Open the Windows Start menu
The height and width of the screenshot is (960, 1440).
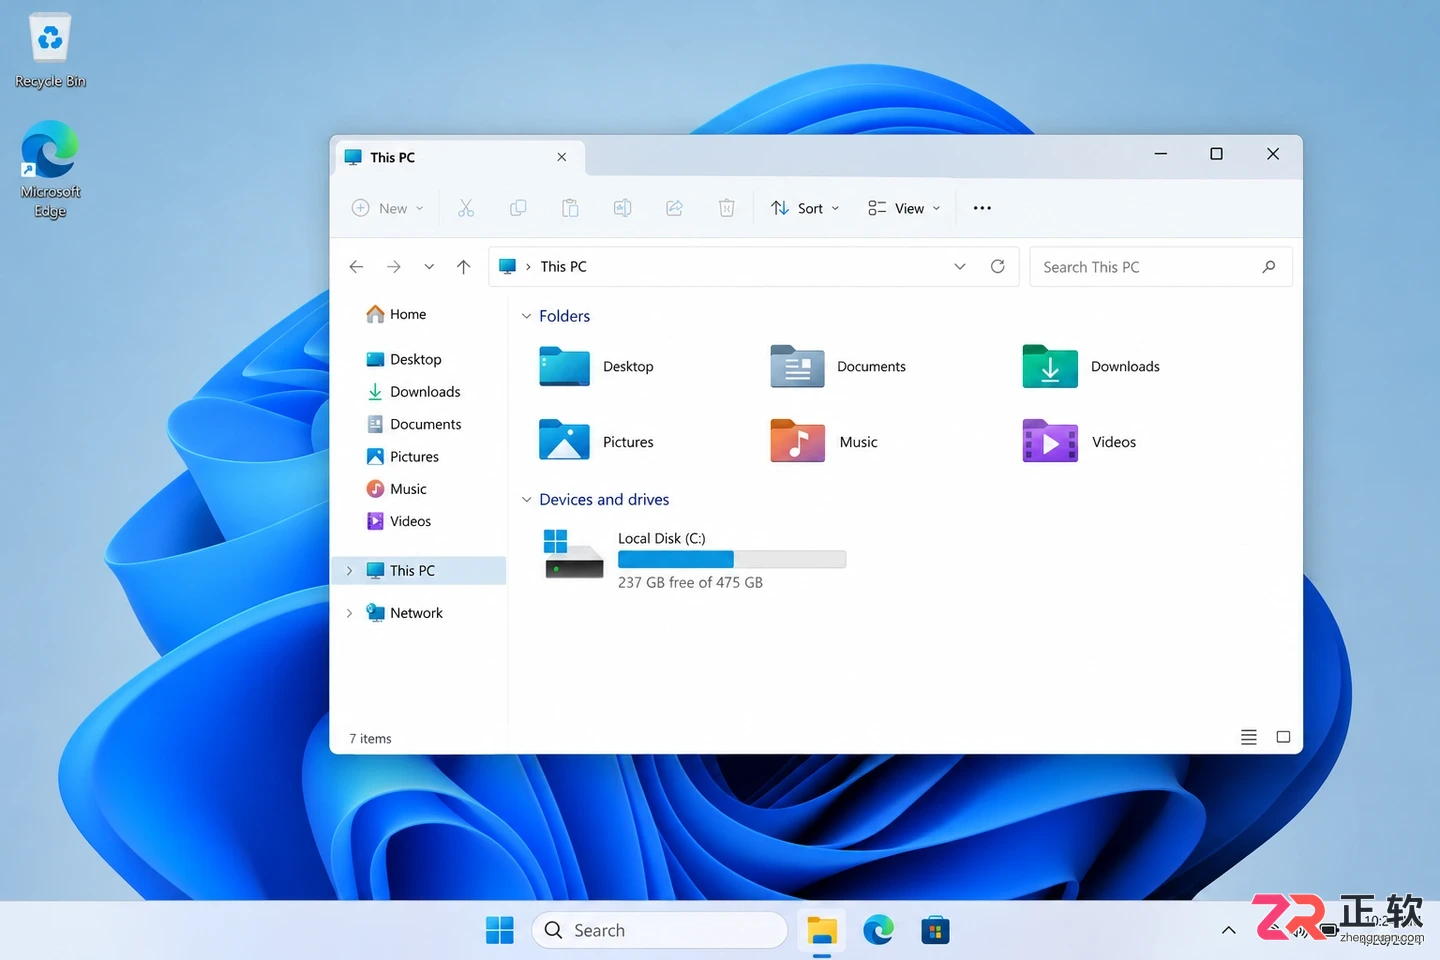pos(499,930)
